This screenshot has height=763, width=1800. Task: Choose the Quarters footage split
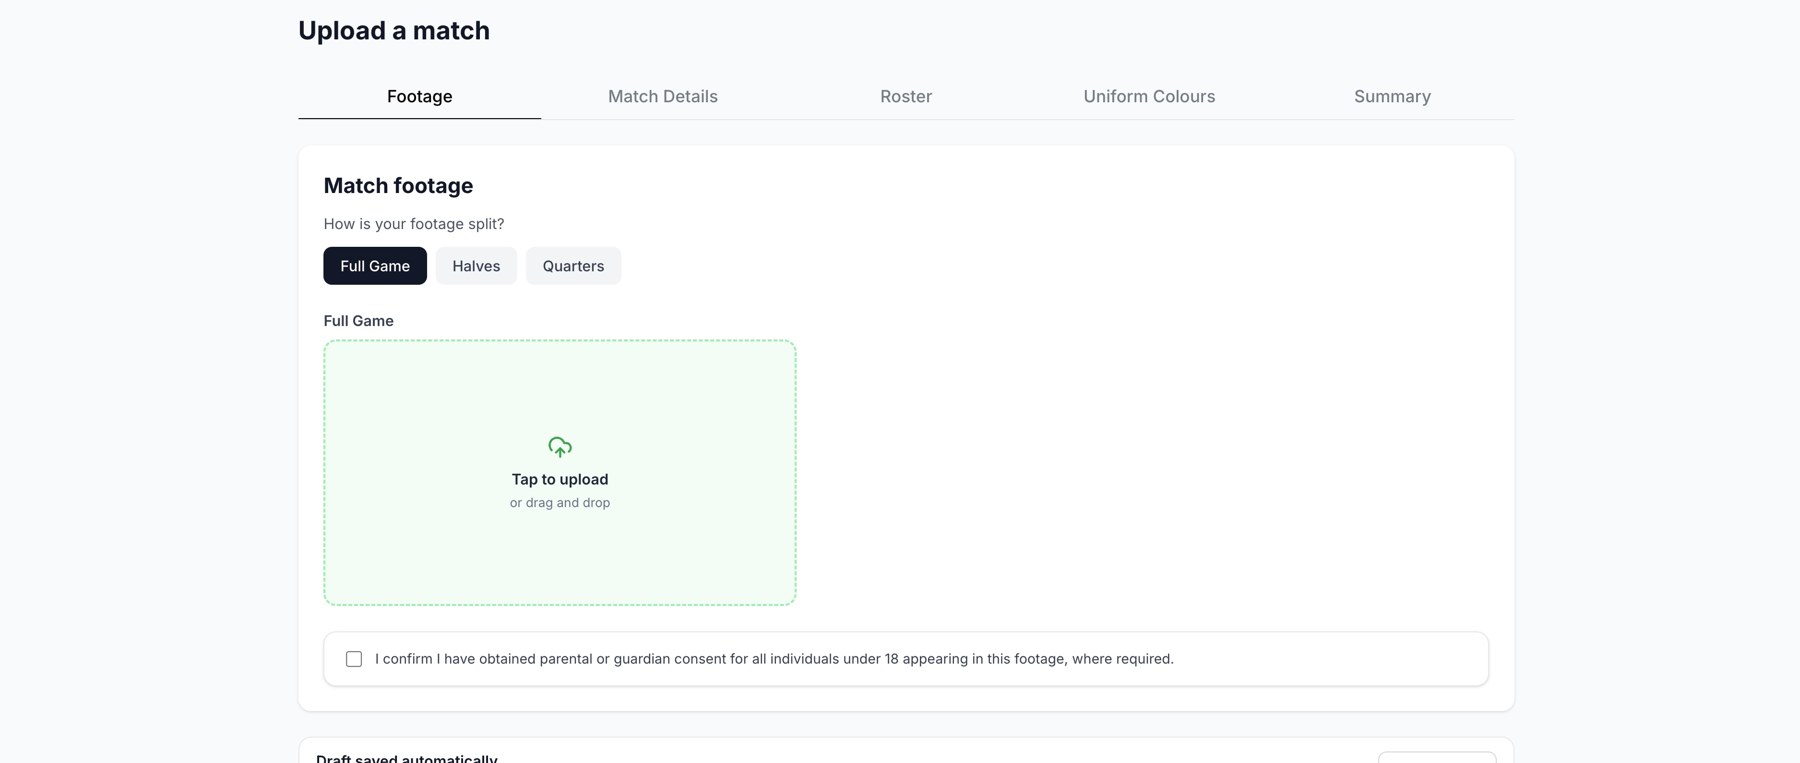[x=573, y=266]
